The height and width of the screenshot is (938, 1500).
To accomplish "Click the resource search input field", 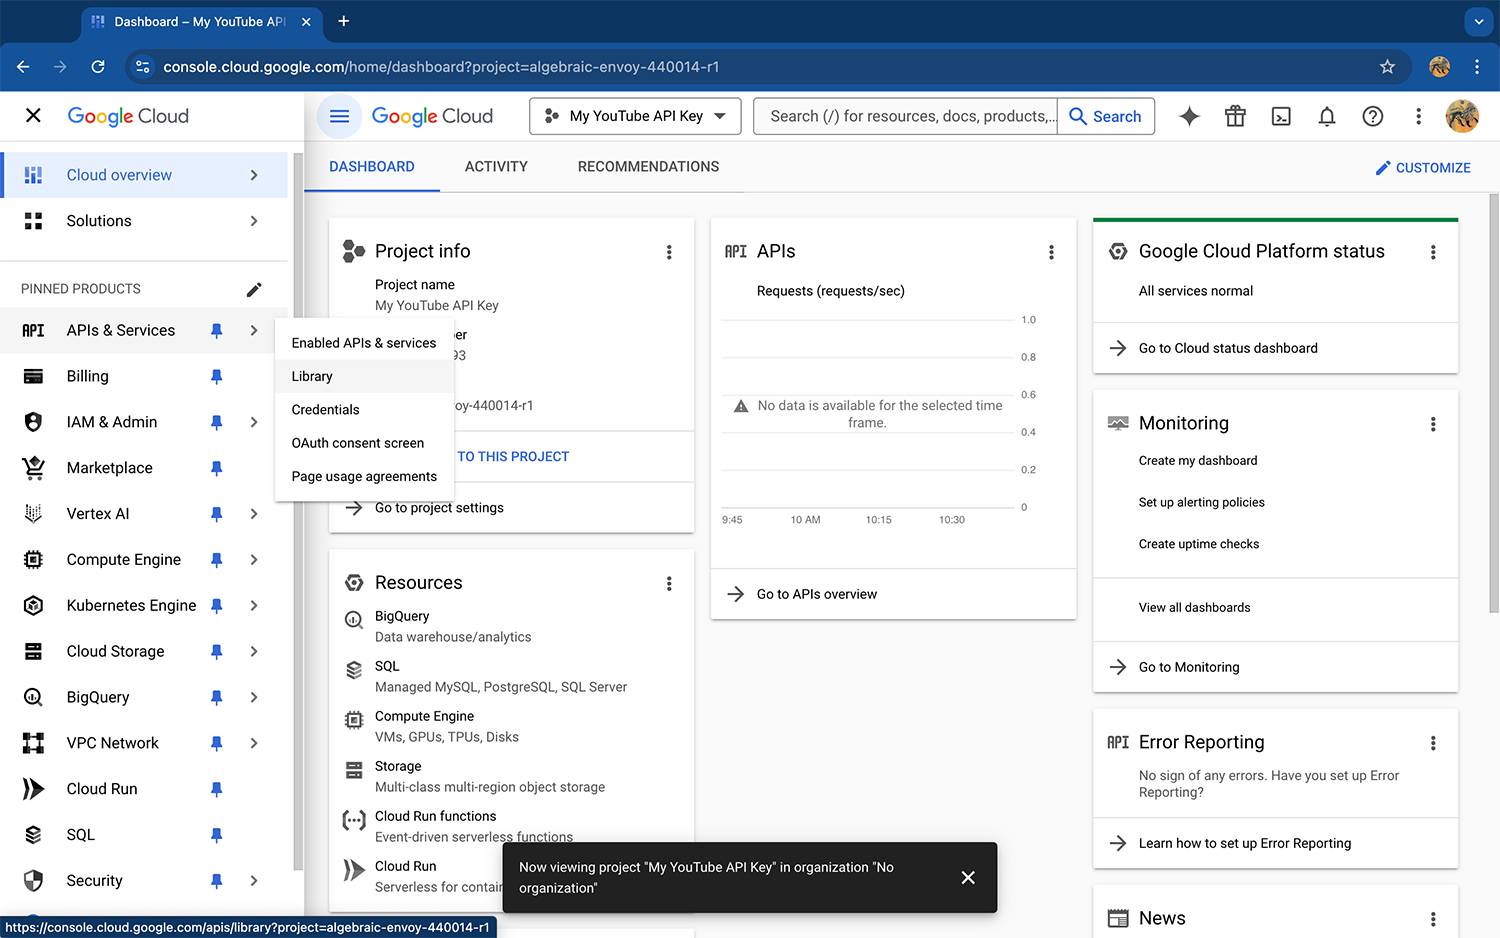I will click(x=906, y=116).
